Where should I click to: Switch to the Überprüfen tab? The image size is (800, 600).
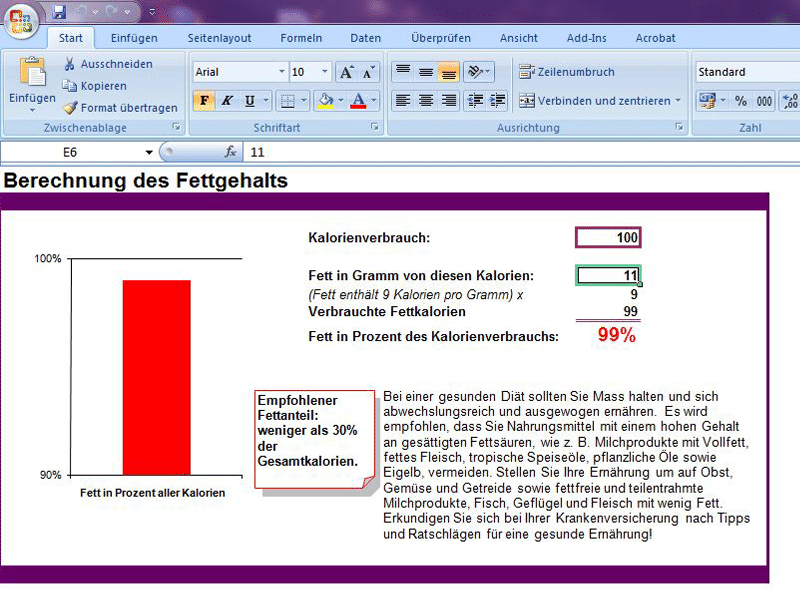click(441, 38)
